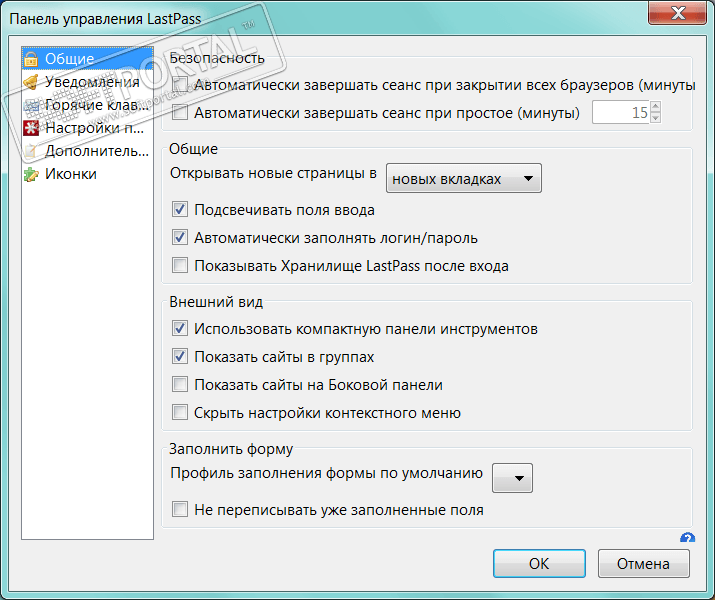This screenshot has width=715, height=600.
Task: Check Показать сайты на Боковой панели
Action: point(180,385)
